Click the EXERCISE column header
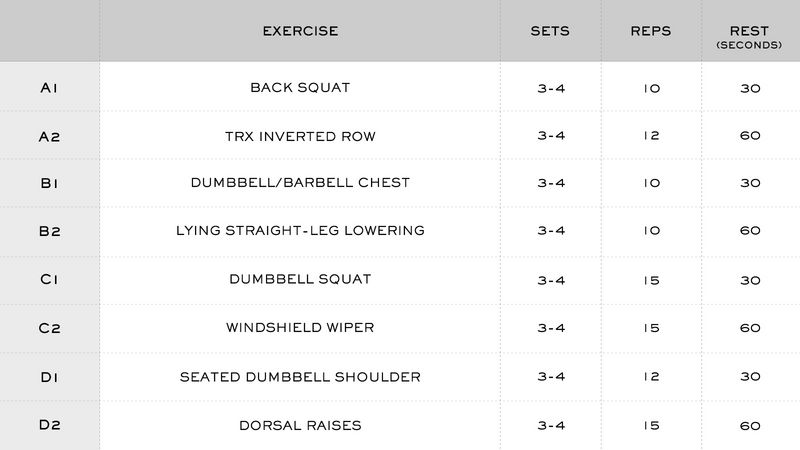 pos(300,31)
